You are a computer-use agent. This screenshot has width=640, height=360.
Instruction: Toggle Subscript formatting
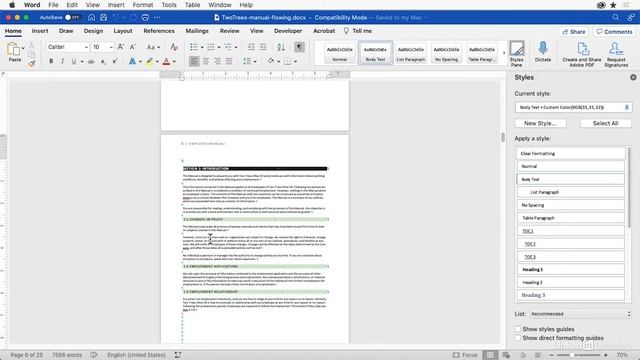click(x=103, y=62)
